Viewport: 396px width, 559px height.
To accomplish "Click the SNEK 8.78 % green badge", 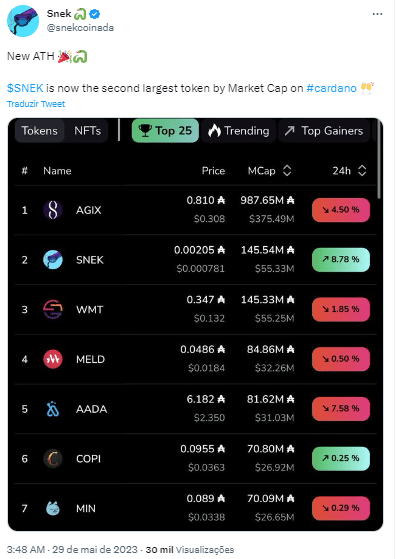I will [341, 259].
